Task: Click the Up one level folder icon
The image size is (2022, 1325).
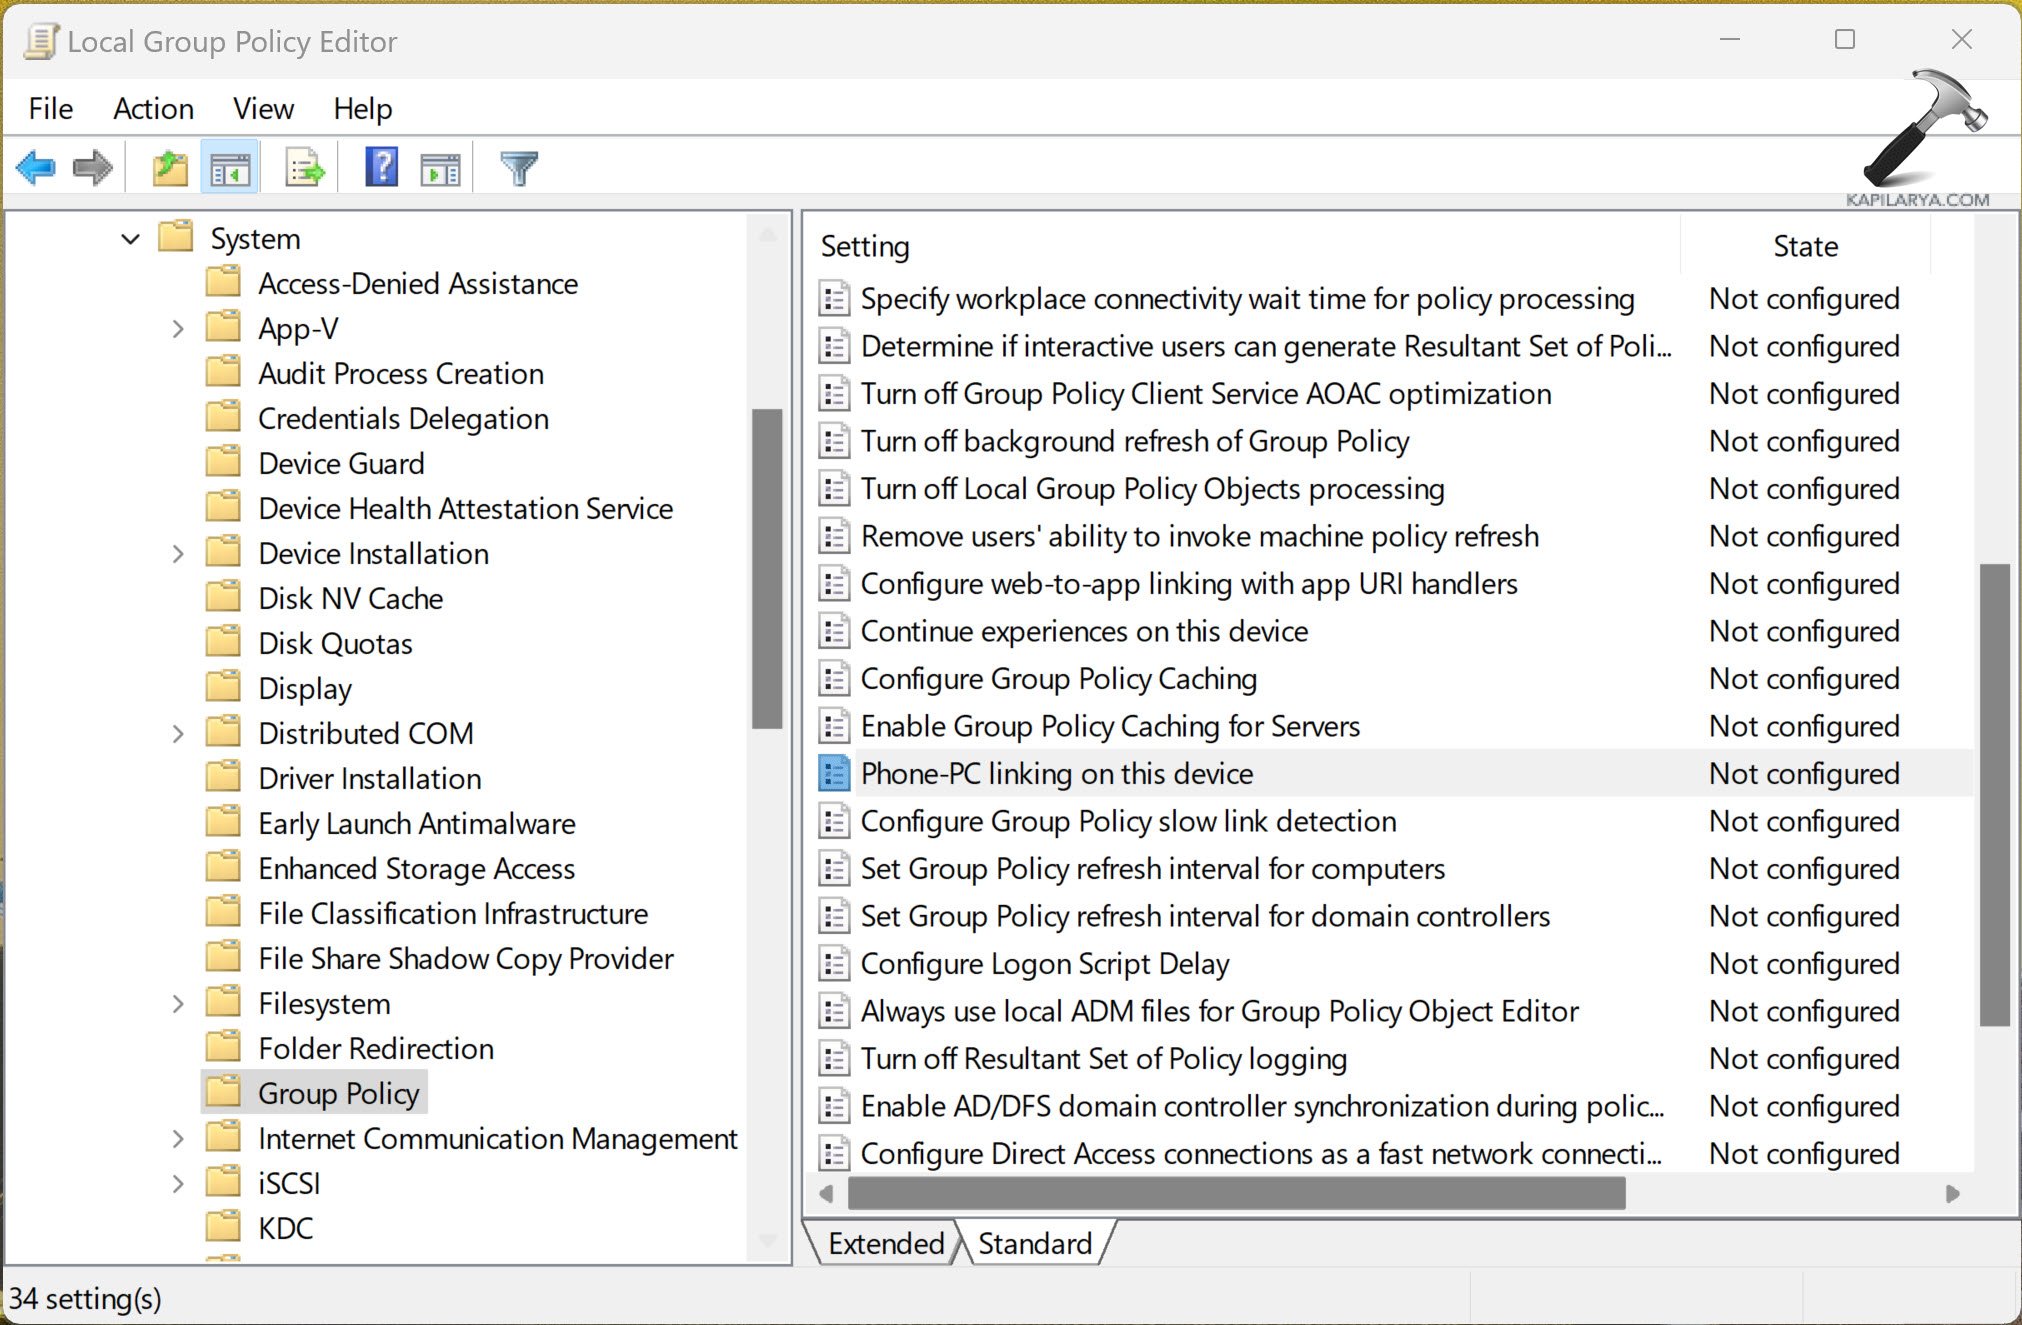Action: (x=170, y=168)
